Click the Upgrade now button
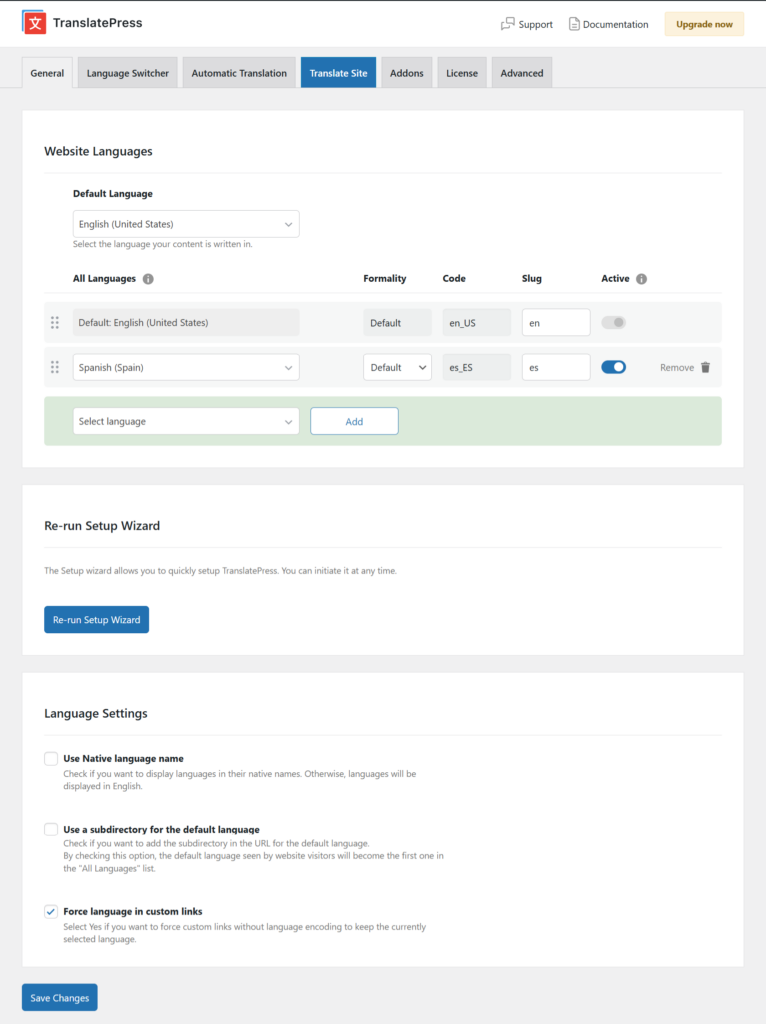 pyautogui.click(x=704, y=24)
